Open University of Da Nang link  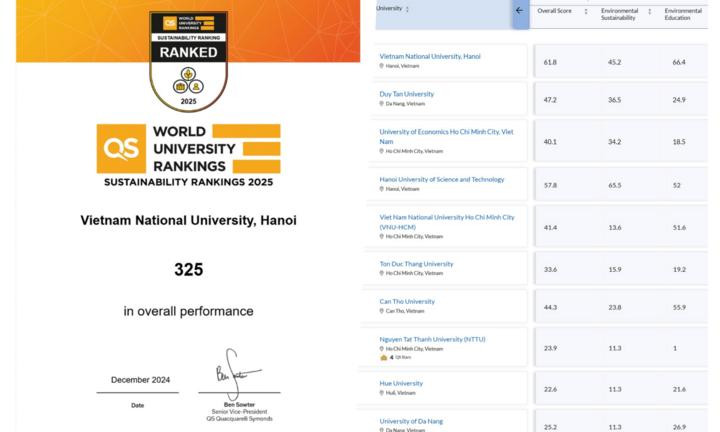(x=411, y=421)
